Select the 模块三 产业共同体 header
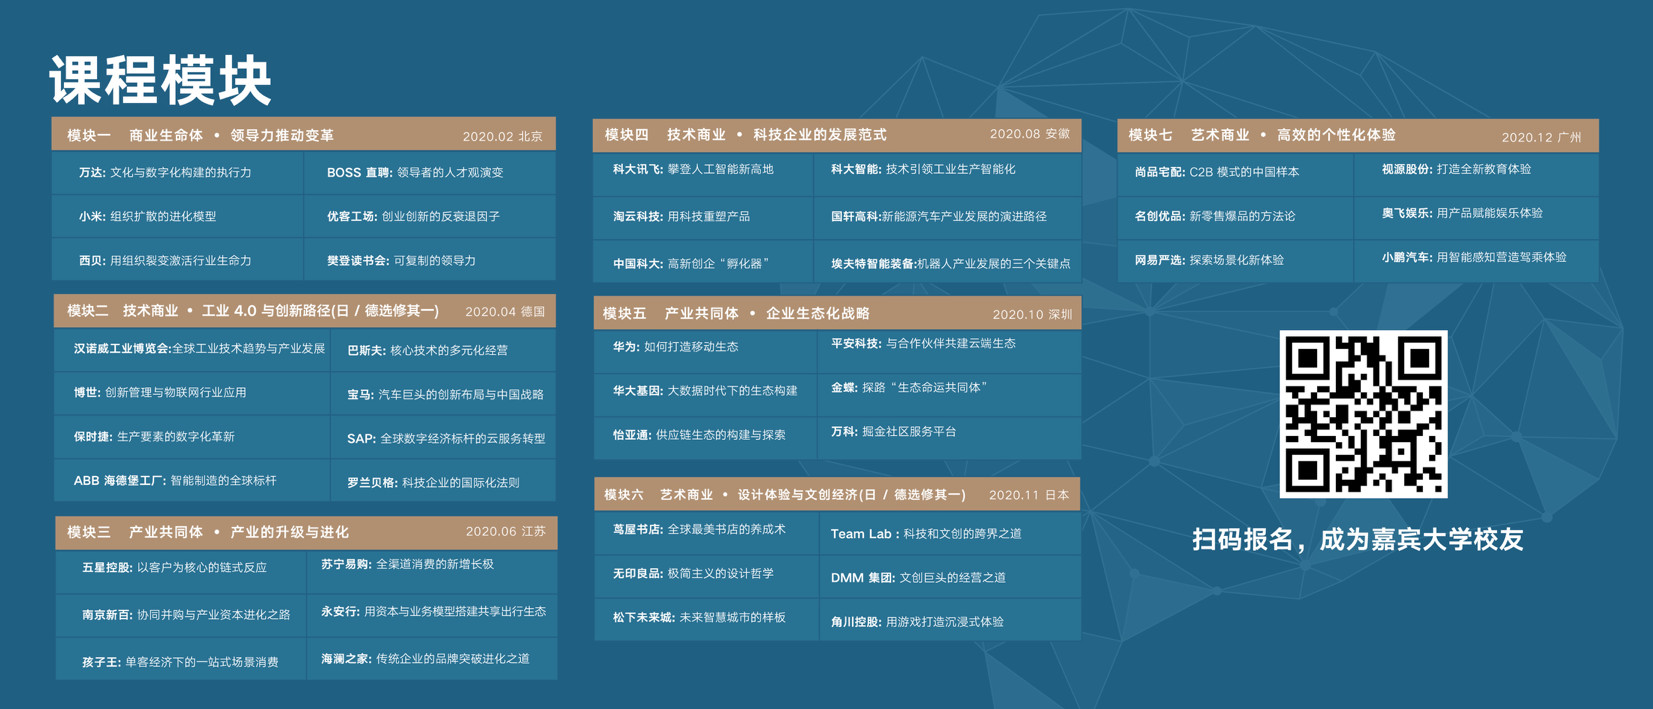 pyautogui.click(x=306, y=532)
